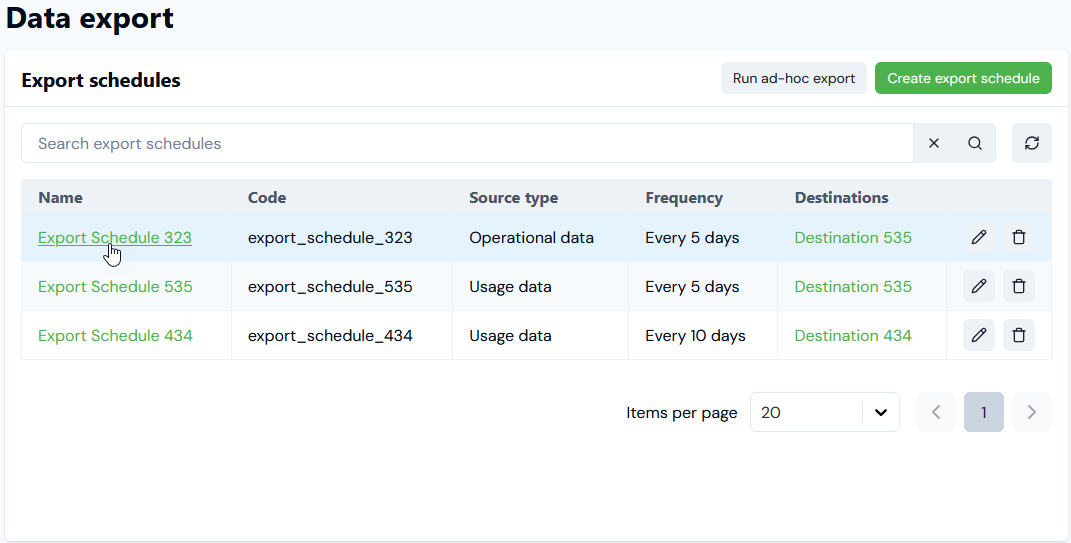
Task: Create export schedule
Action: point(963,79)
